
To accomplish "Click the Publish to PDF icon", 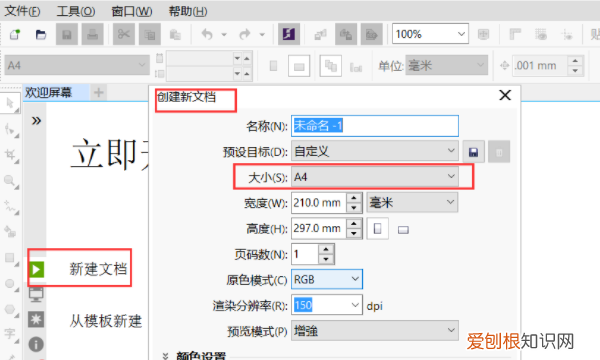I will [371, 34].
